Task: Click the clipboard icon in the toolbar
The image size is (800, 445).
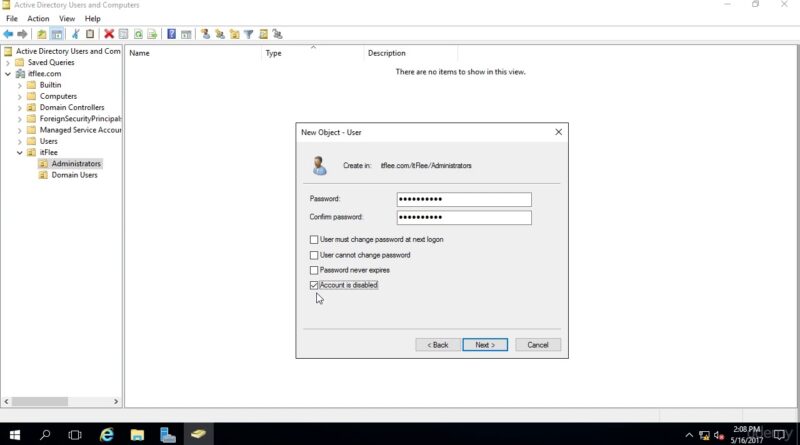Action: point(90,34)
